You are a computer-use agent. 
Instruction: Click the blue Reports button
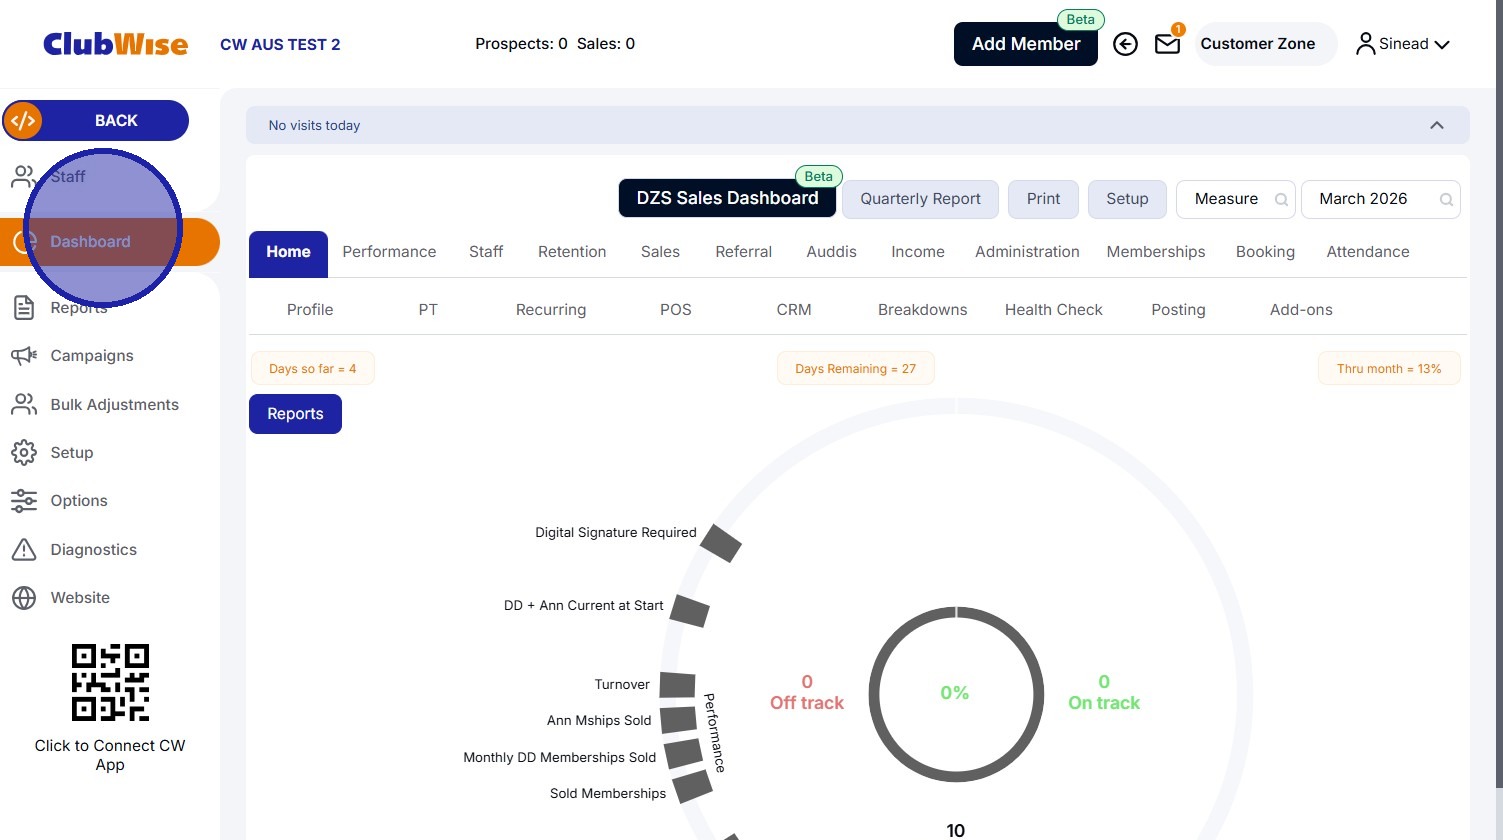295,414
